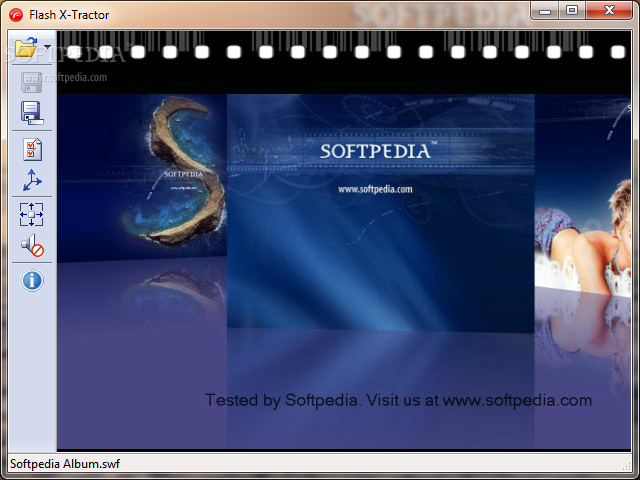Screen dimensions: 640x480
Task: Close the Flash X-Tractor window
Action: [x=609, y=11]
